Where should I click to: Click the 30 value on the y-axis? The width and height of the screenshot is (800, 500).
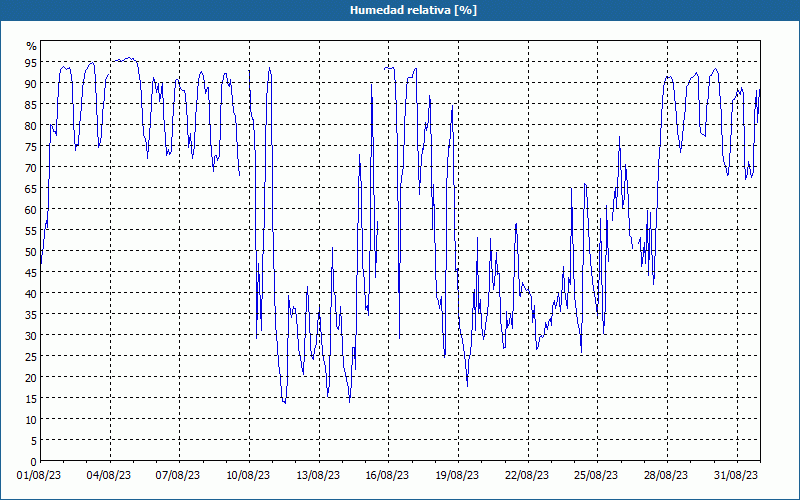coord(31,335)
